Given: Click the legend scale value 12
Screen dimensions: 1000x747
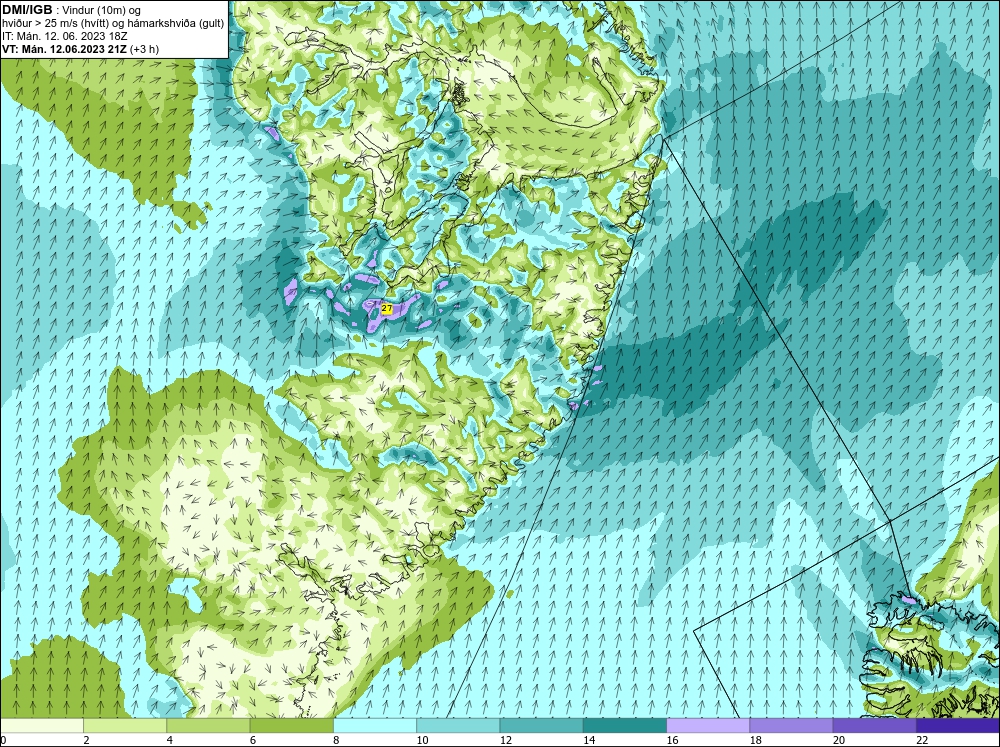Looking at the screenshot, I should (x=505, y=740).
